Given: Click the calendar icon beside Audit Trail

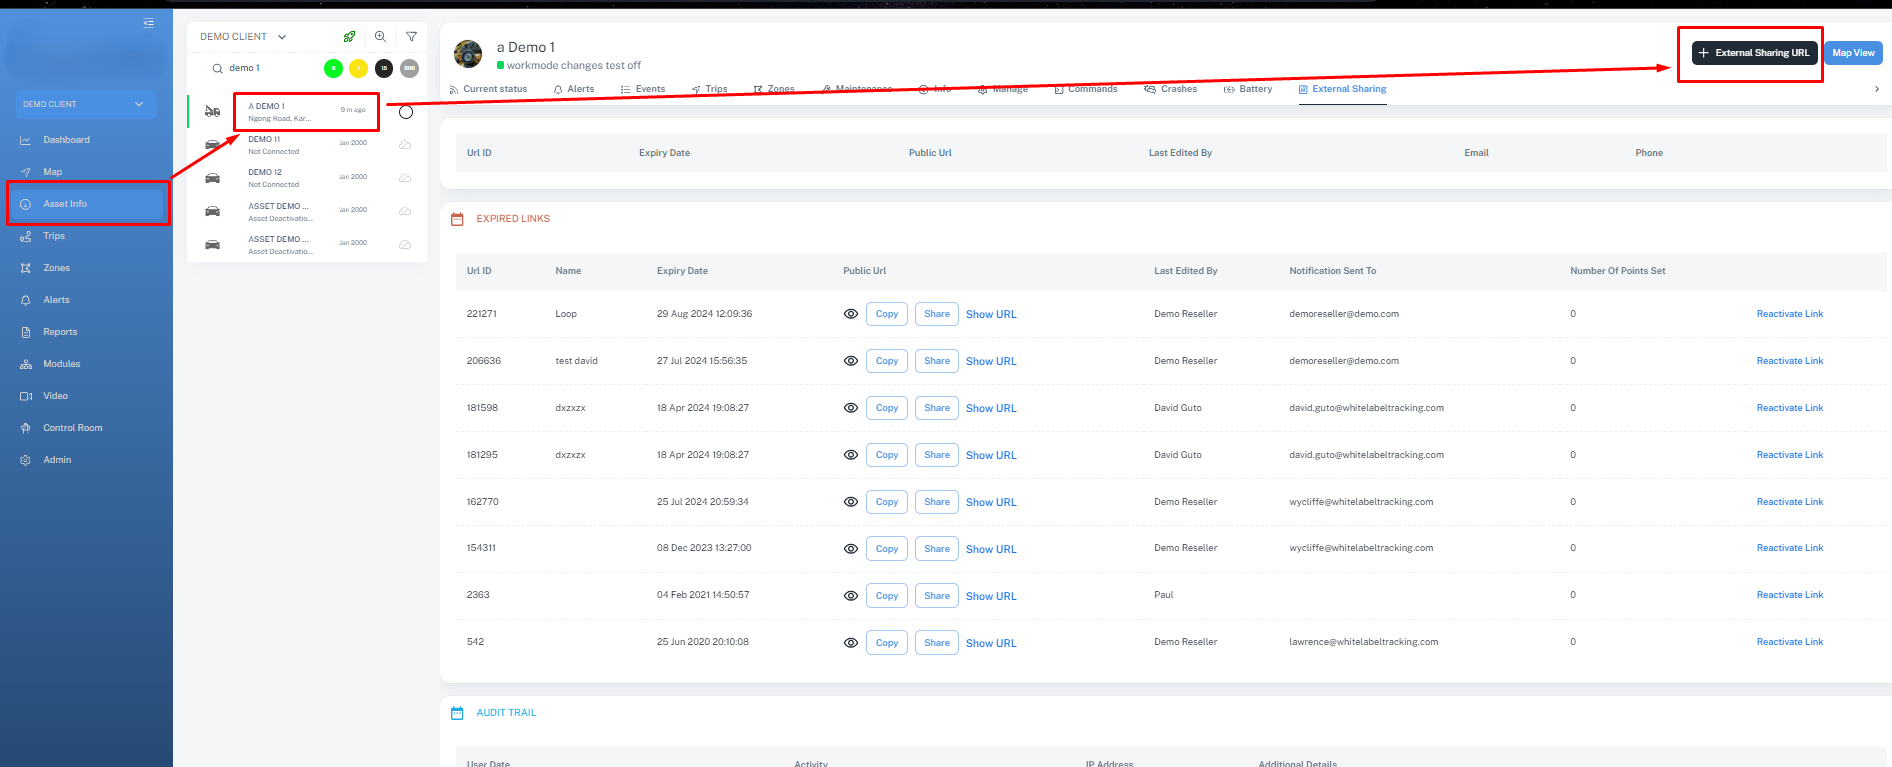Looking at the screenshot, I should pyautogui.click(x=457, y=713).
